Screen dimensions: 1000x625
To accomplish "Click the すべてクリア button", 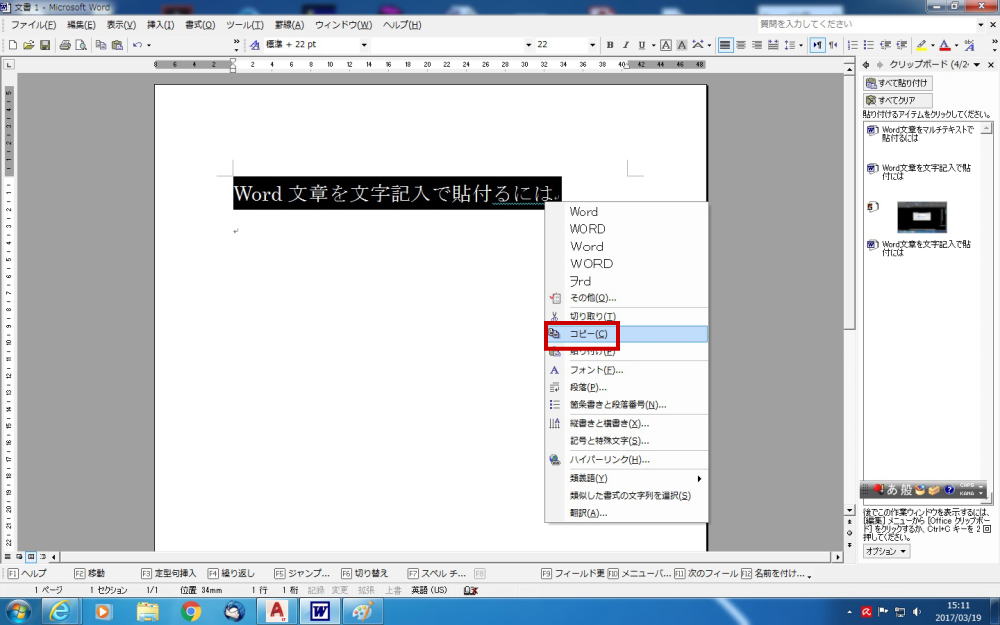I will point(898,100).
